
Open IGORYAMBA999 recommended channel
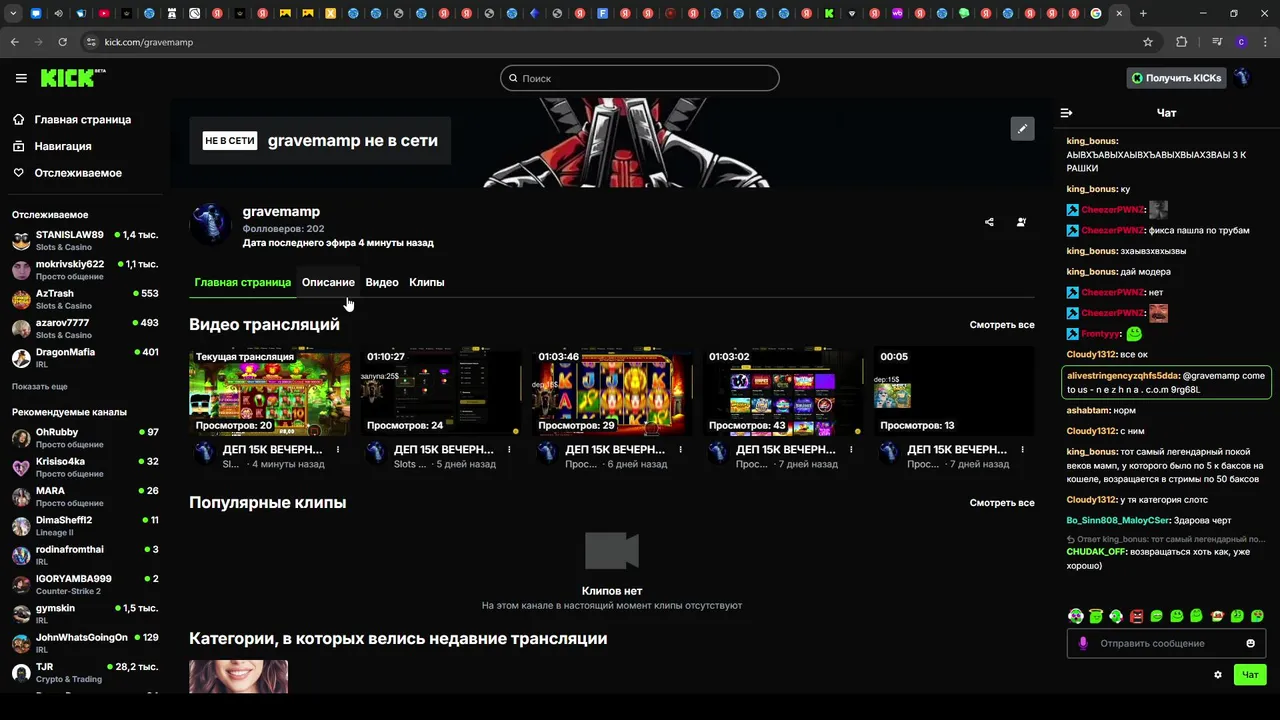pos(85,584)
